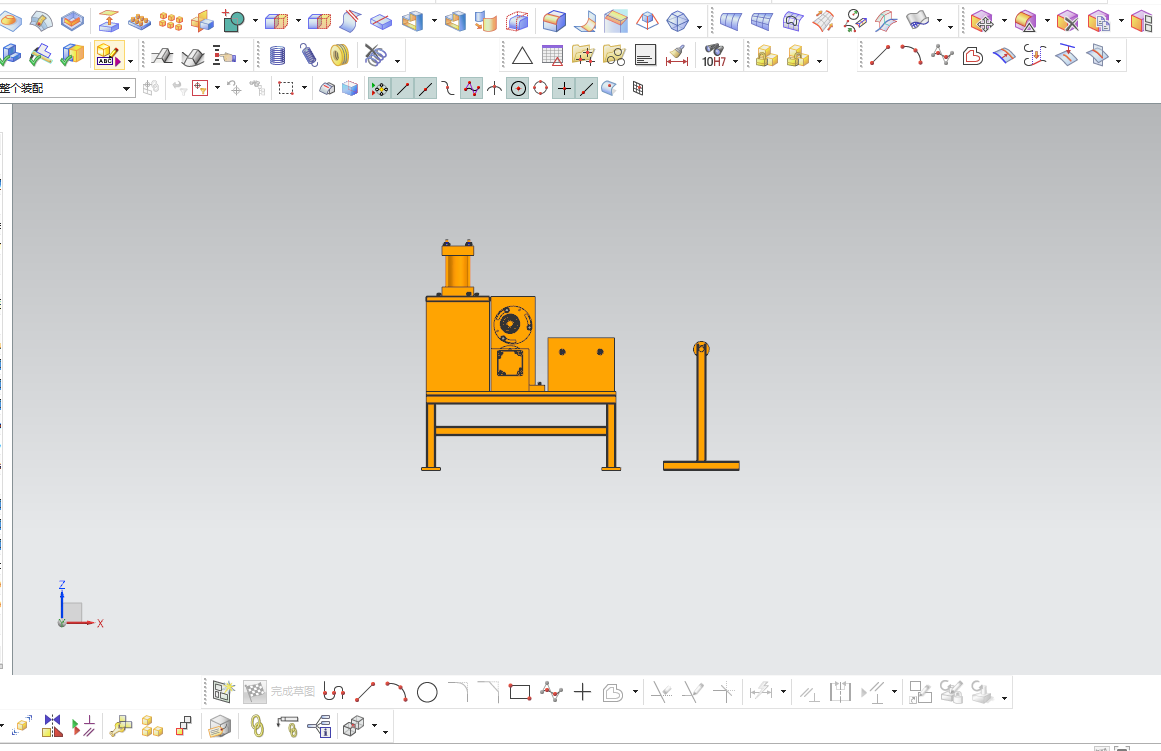This screenshot has width=1161, height=751.
Task: Open the Edge Blend tool
Action: click(554, 21)
